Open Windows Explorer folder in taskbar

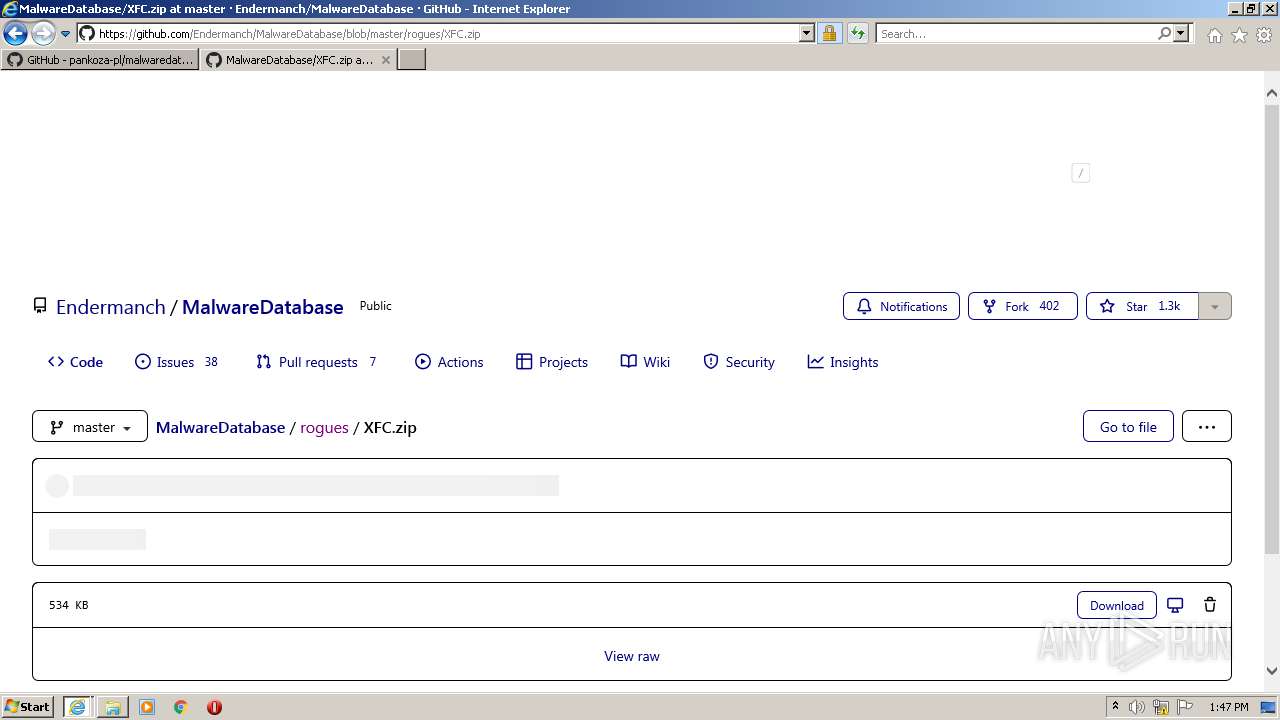tap(113, 707)
